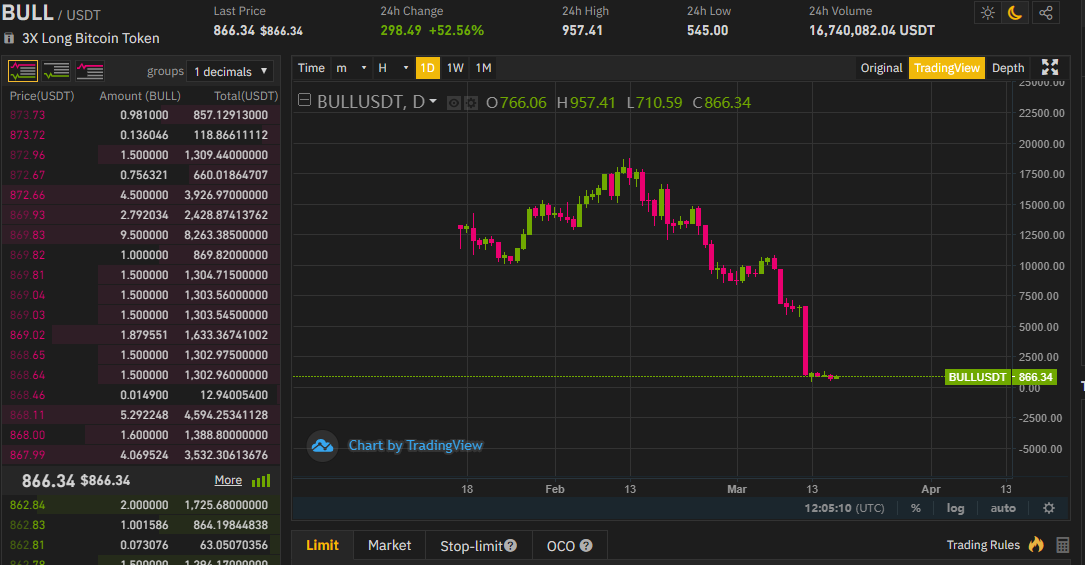Click the green order book depth bars icon
1085x565 pixels.
tap(261, 481)
